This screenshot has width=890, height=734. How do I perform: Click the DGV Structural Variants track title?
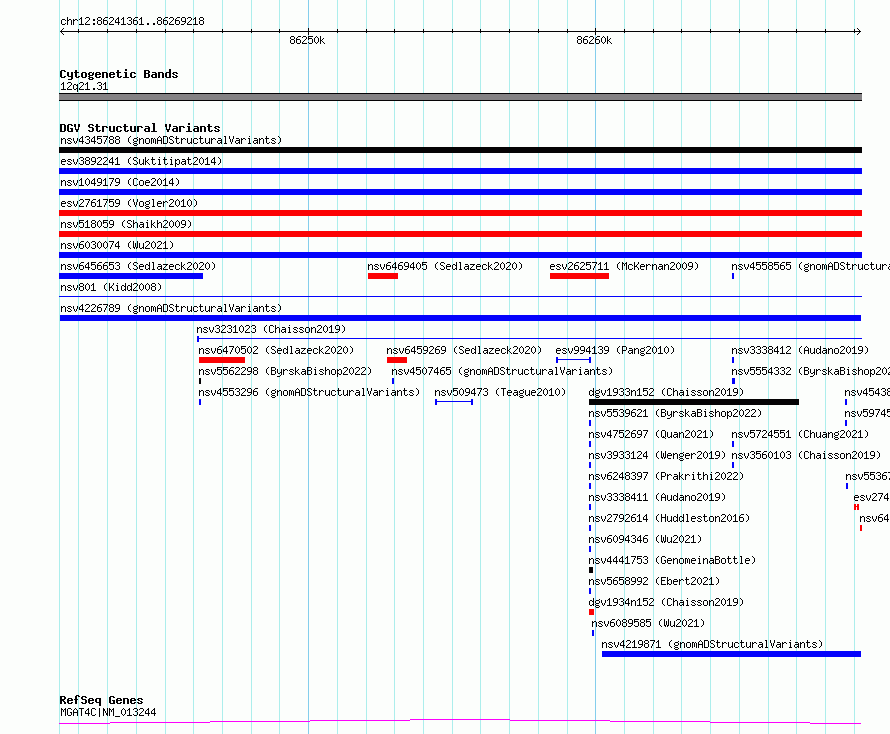[x=140, y=128]
